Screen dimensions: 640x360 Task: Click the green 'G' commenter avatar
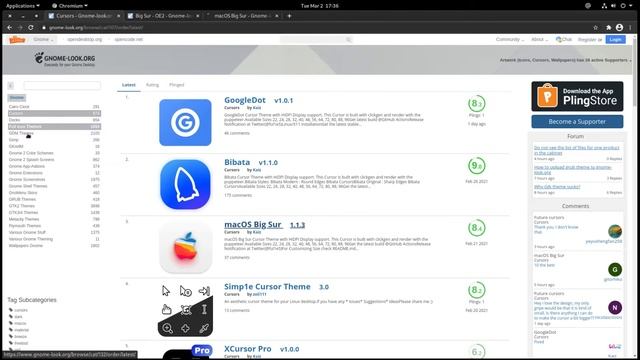click(615, 269)
